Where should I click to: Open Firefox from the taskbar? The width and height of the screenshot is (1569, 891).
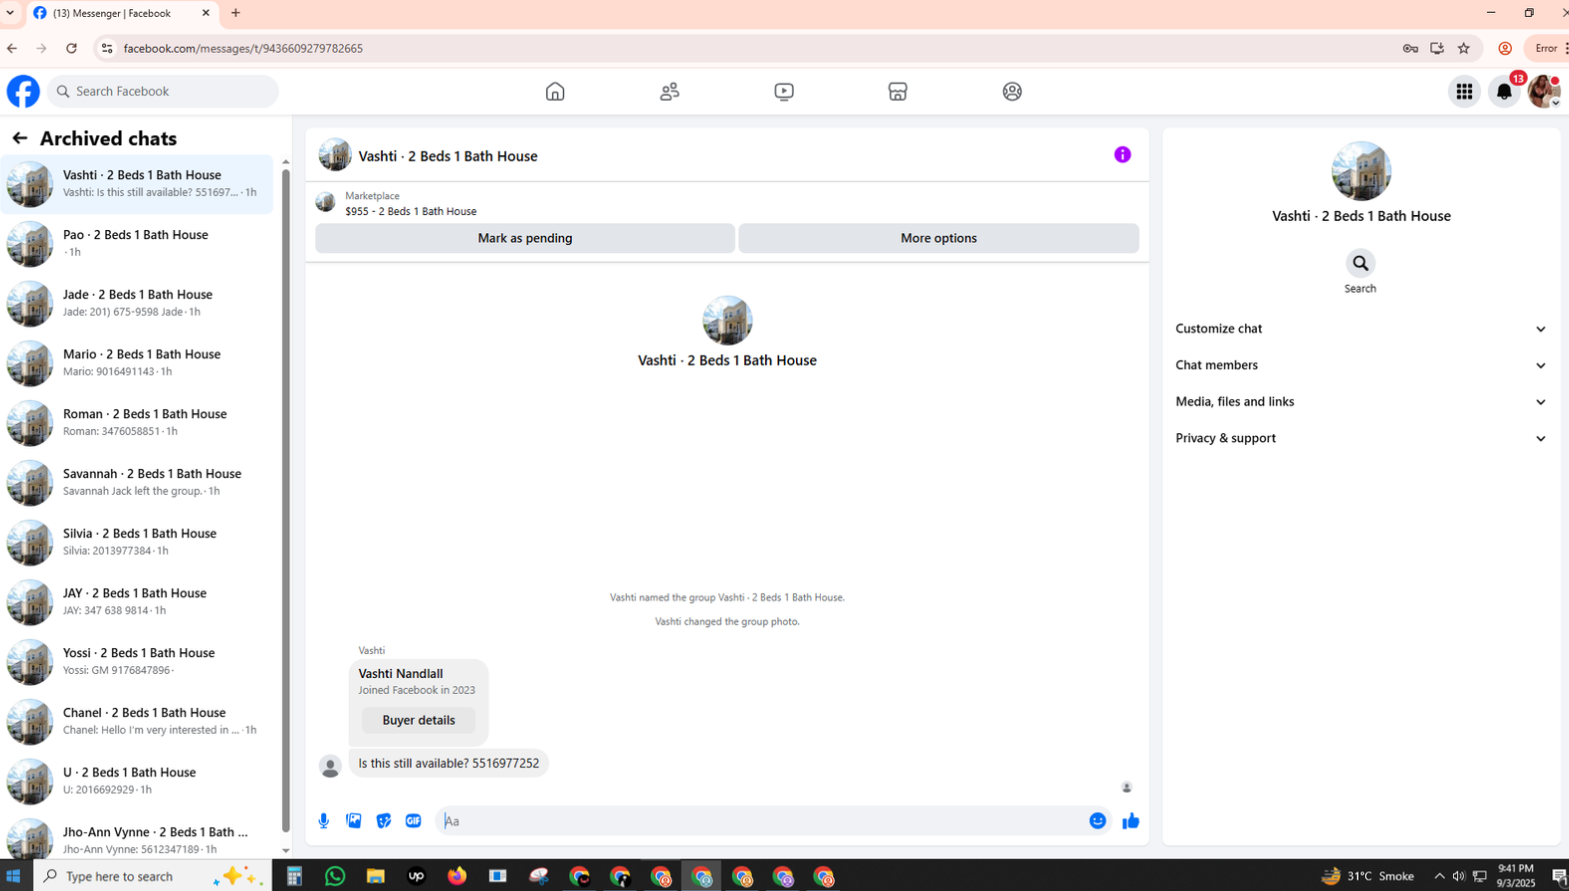click(457, 876)
